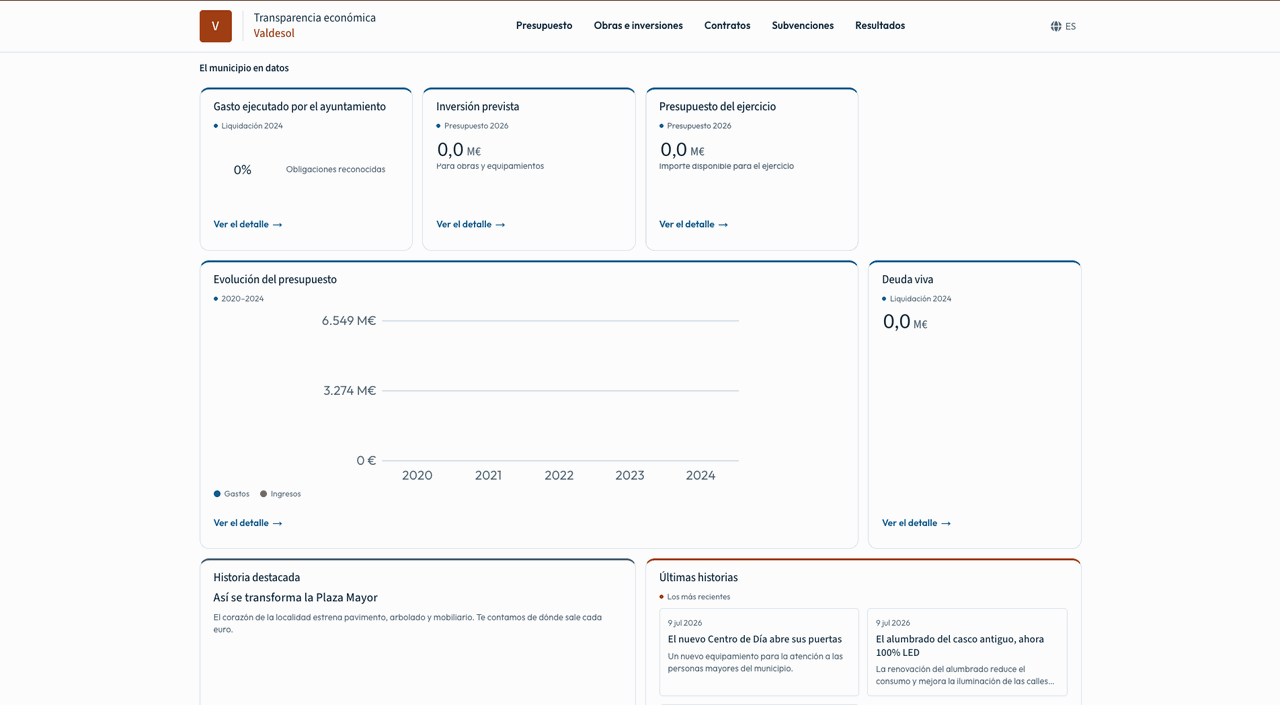Screen dimensions: 1280x705
Task: Click the Presupuesto del ejercicio card heading
Action: 718,107
